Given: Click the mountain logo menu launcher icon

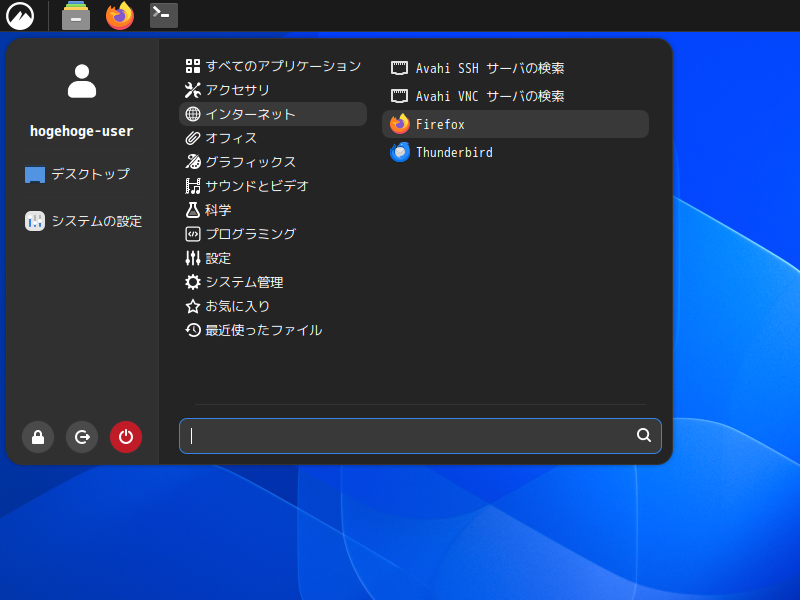Looking at the screenshot, I should pyautogui.click(x=20, y=15).
